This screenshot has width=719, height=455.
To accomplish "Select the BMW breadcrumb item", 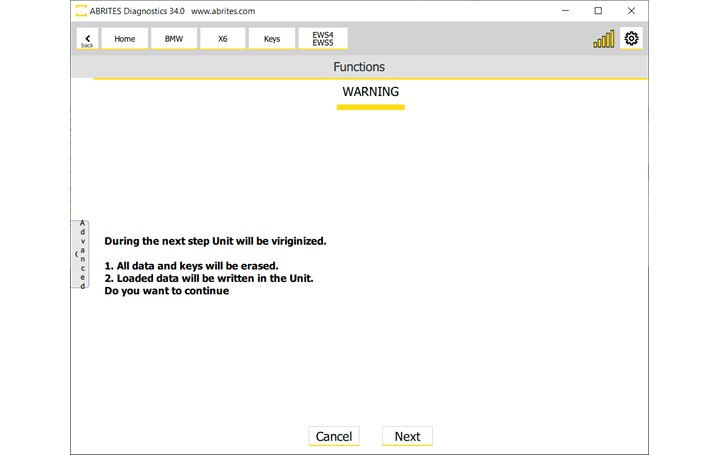I will (174, 39).
